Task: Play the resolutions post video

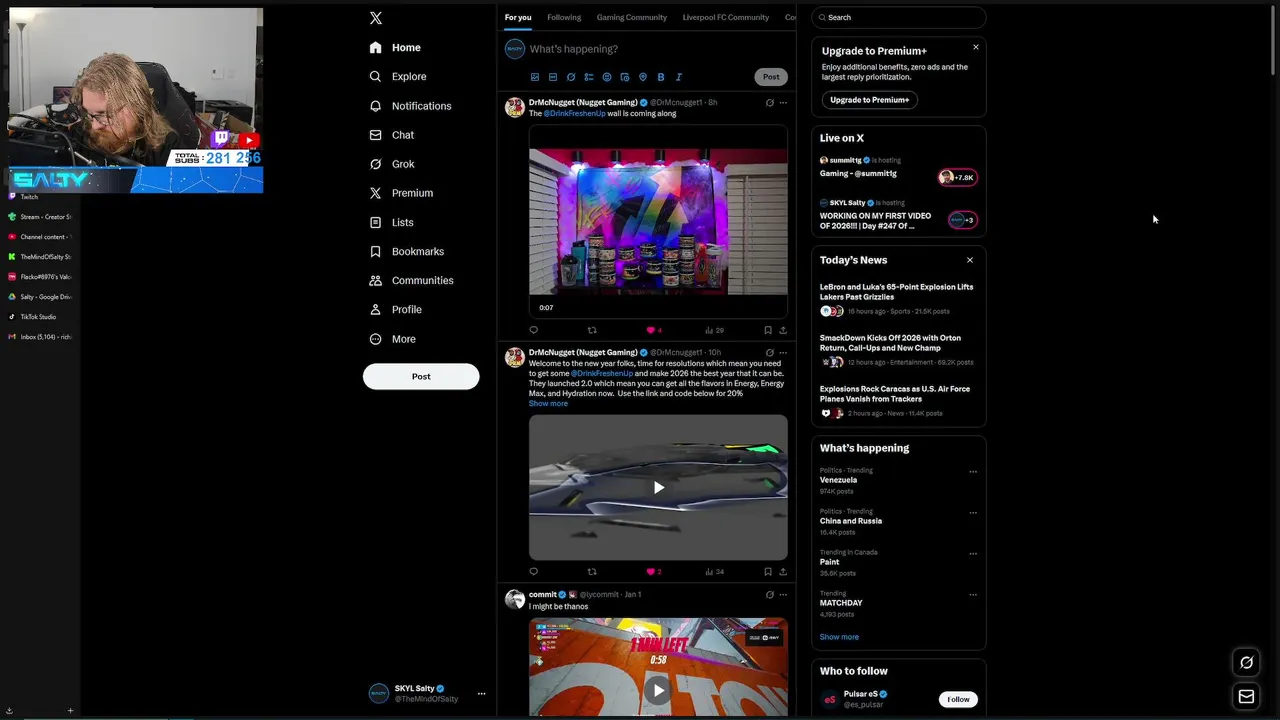Action: [x=658, y=488]
